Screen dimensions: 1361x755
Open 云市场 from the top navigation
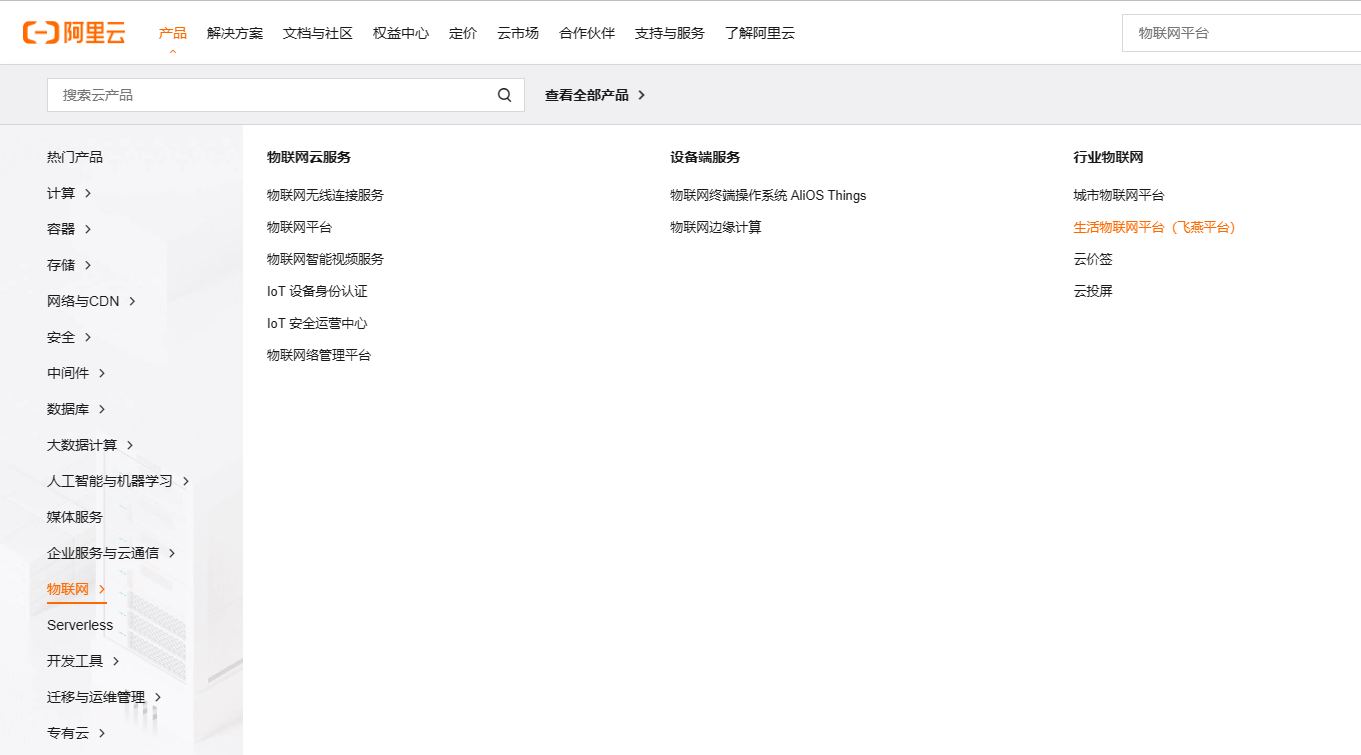click(518, 33)
